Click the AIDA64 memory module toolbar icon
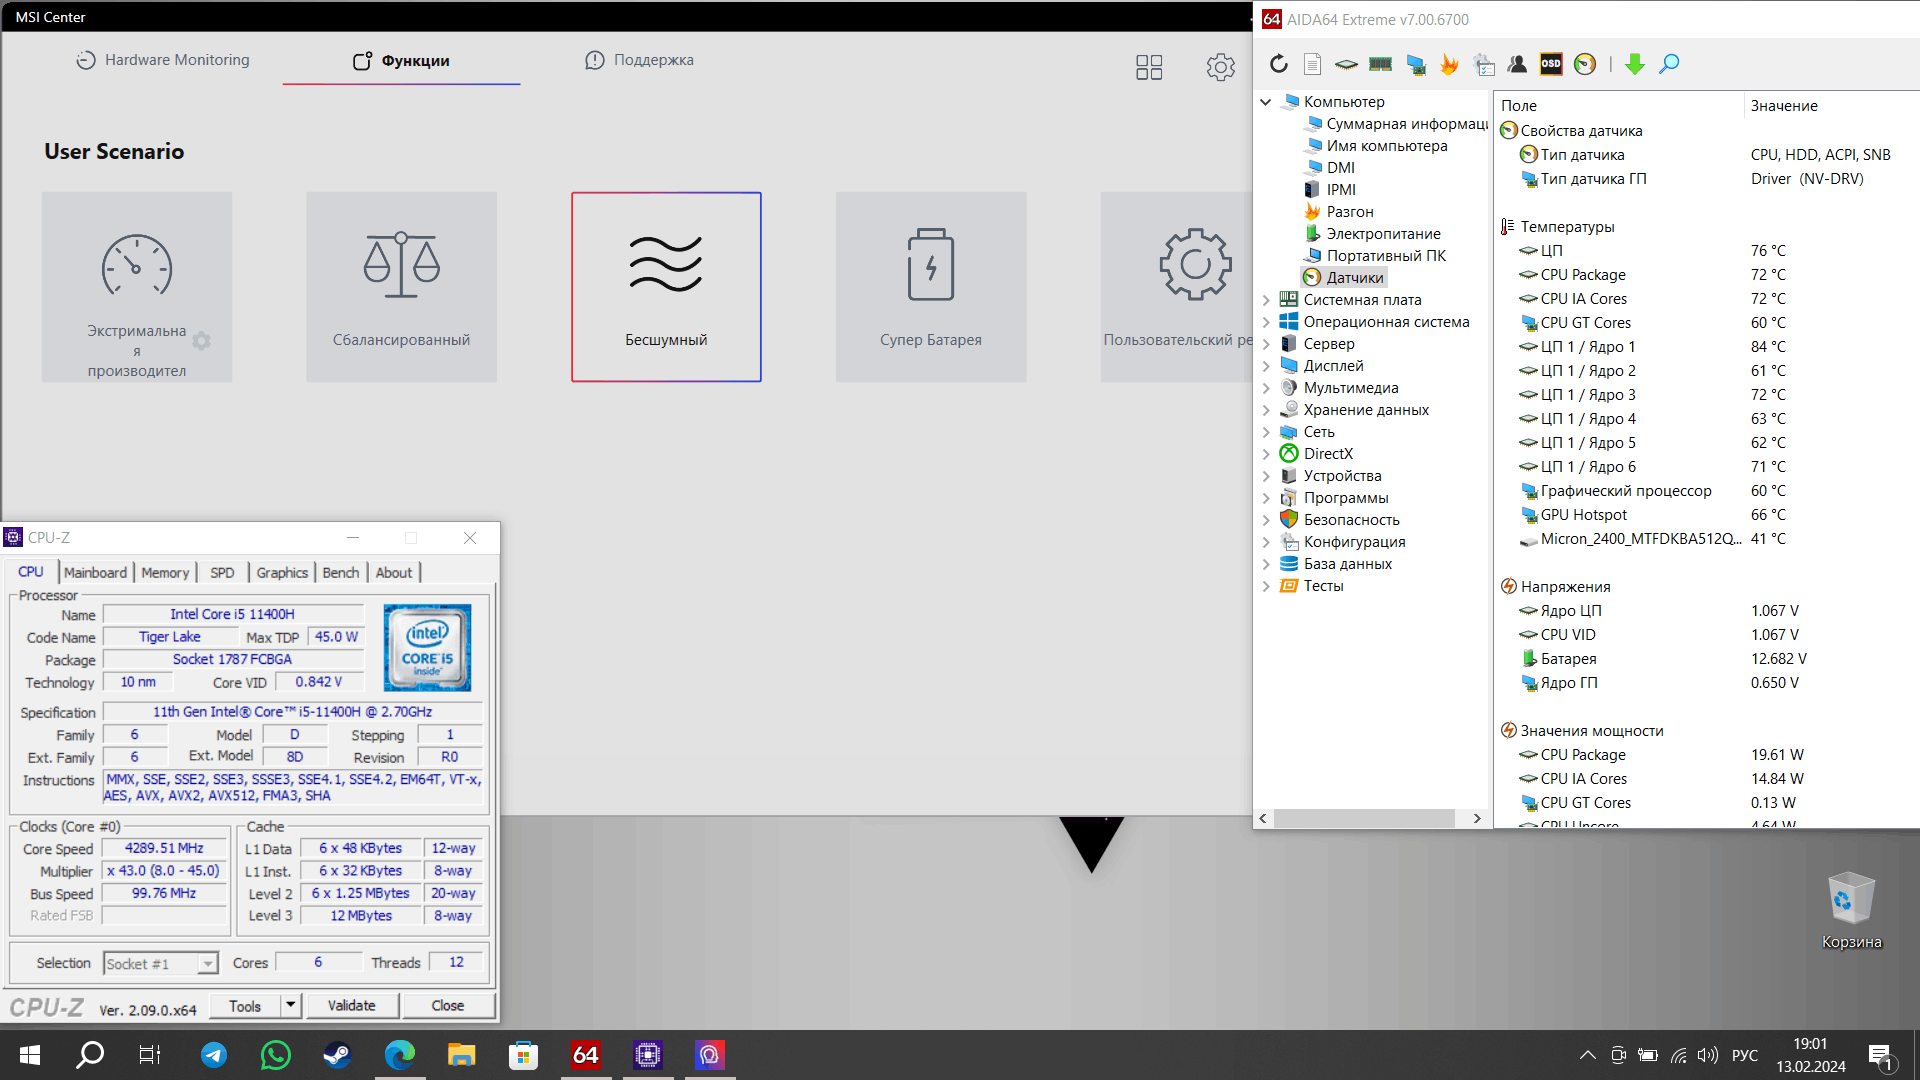Image resolution: width=1920 pixels, height=1080 pixels. point(1381,64)
